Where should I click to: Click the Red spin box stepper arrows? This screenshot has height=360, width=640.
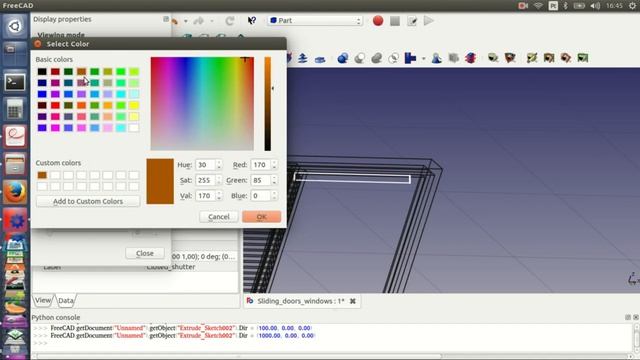[x=274, y=165]
